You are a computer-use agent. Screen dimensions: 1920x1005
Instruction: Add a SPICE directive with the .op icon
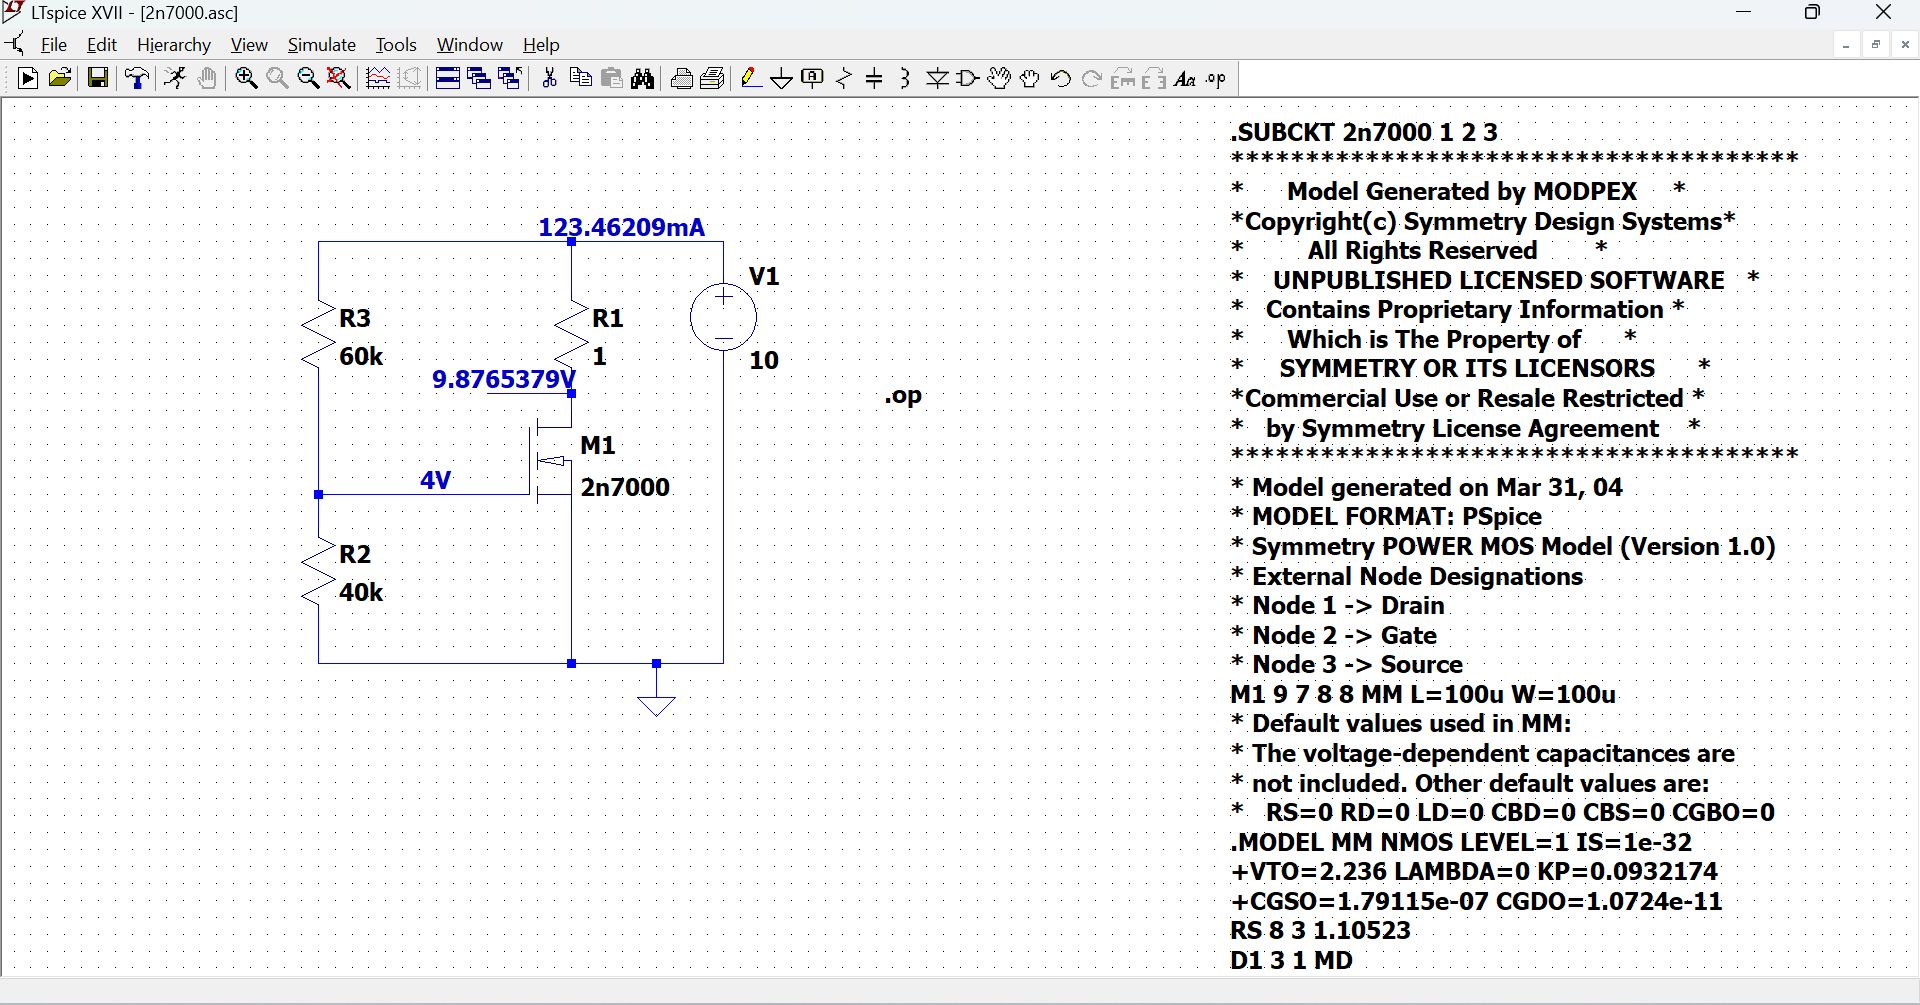[x=1216, y=79]
